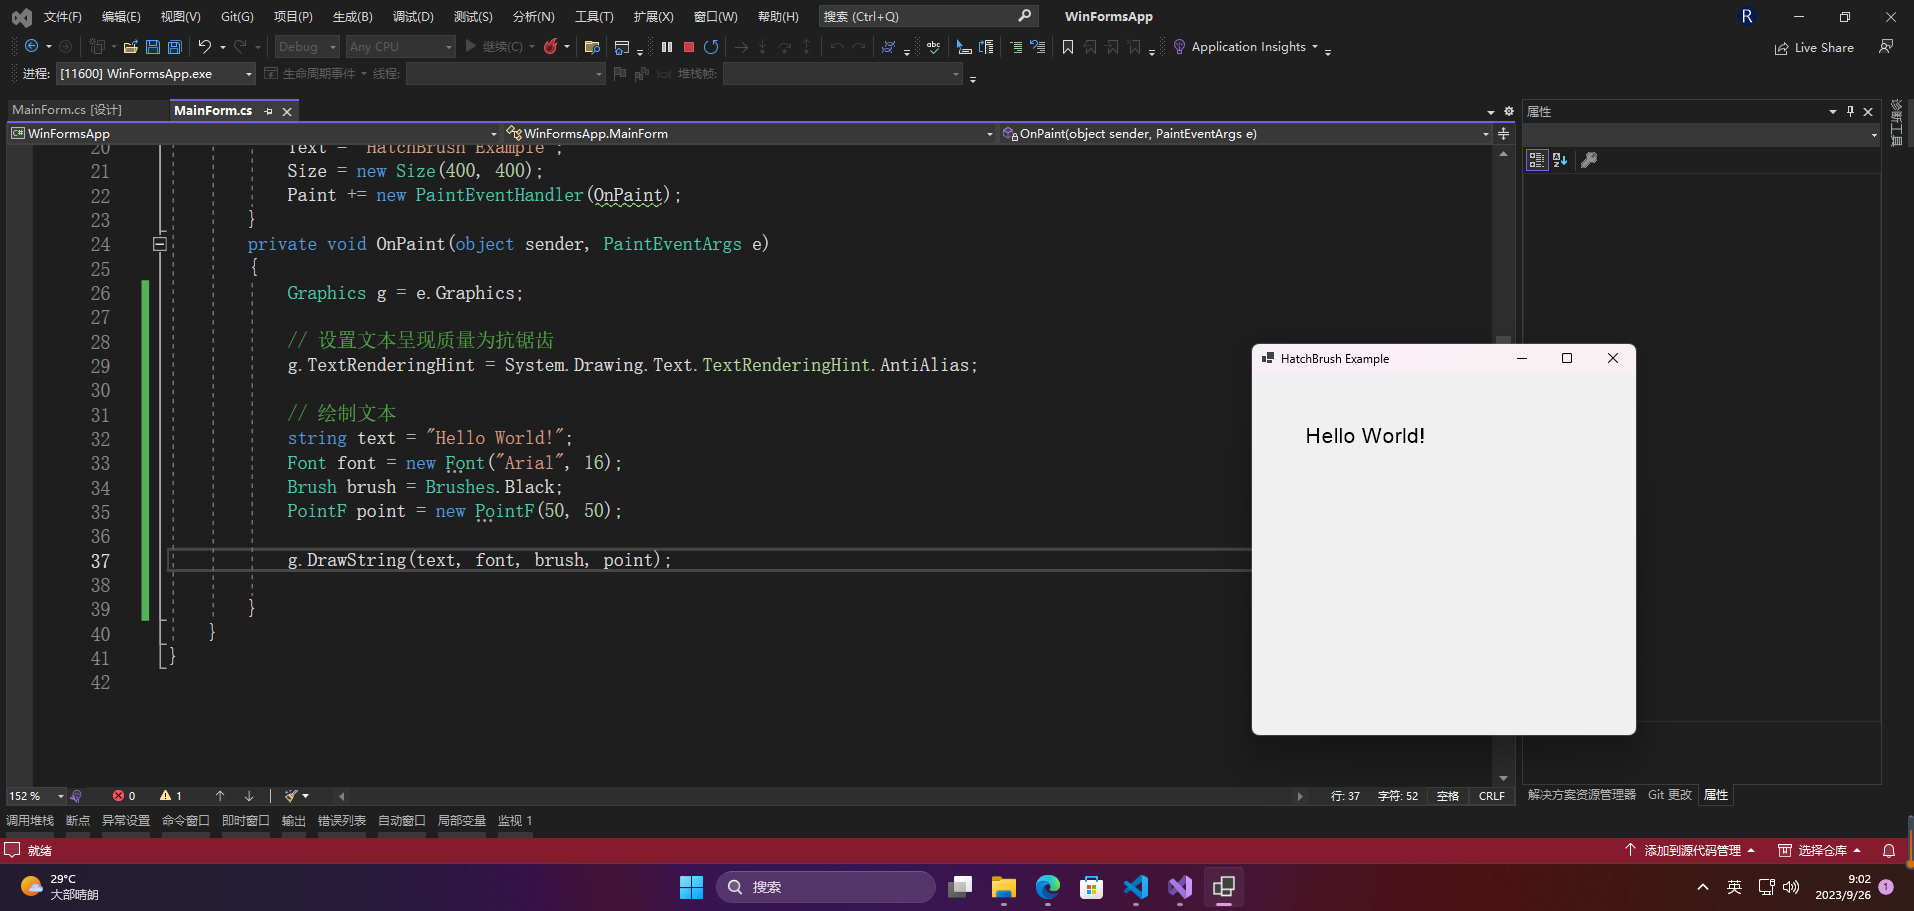Click the 继续(C) continue button

pyautogui.click(x=494, y=46)
